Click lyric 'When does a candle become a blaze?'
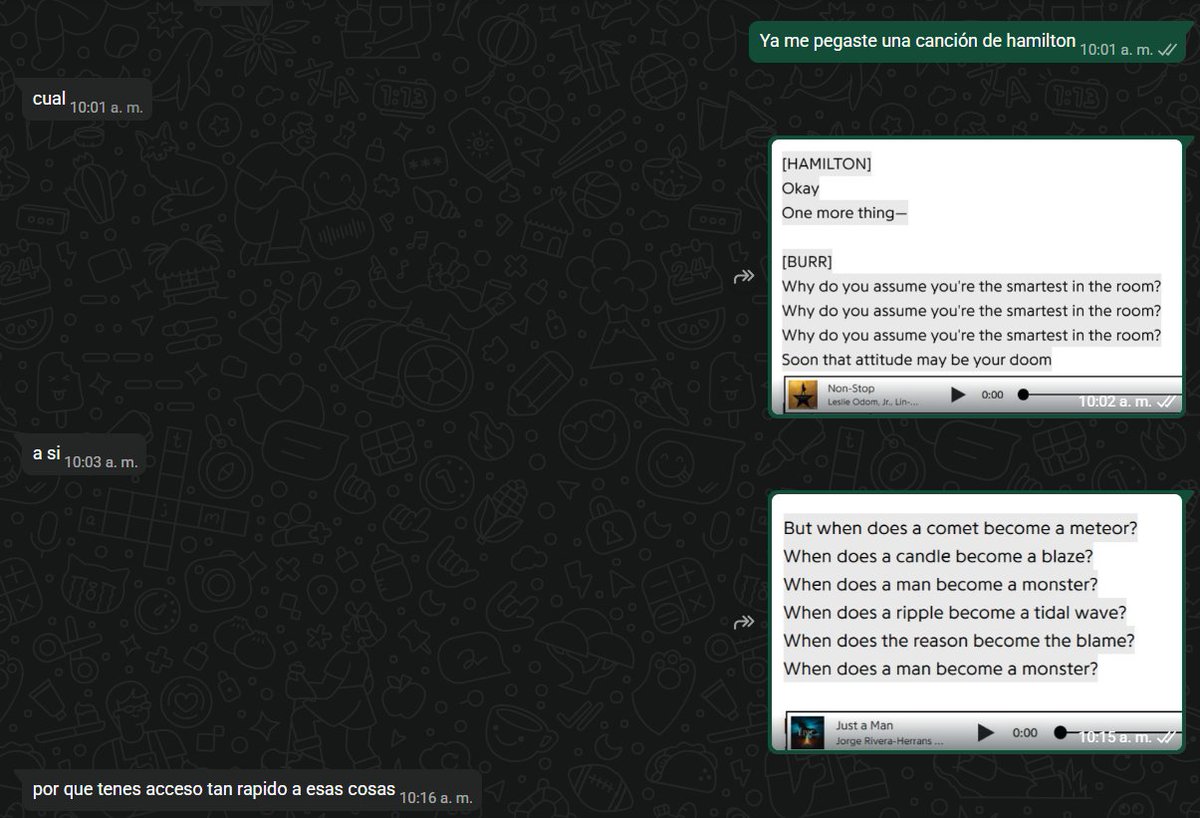This screenshot has width=1200, height=818. (x=937, y=556)
